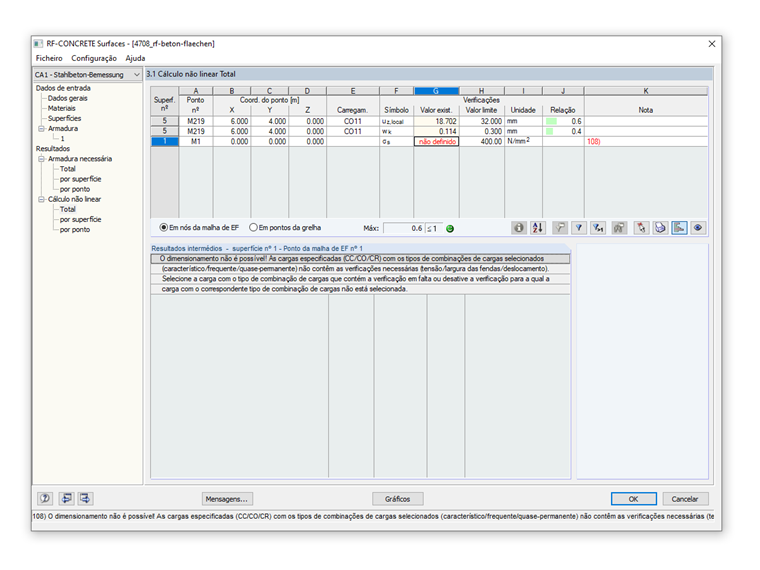Click the green relation swatch with 0.6
The width and height of the screenshot is (760, 570).
[551, 121]
